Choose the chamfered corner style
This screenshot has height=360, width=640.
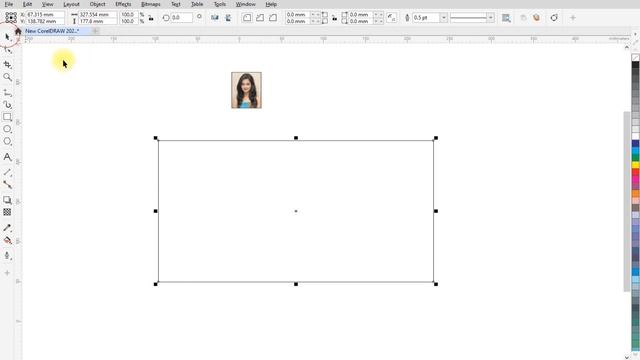pos(273,18)
